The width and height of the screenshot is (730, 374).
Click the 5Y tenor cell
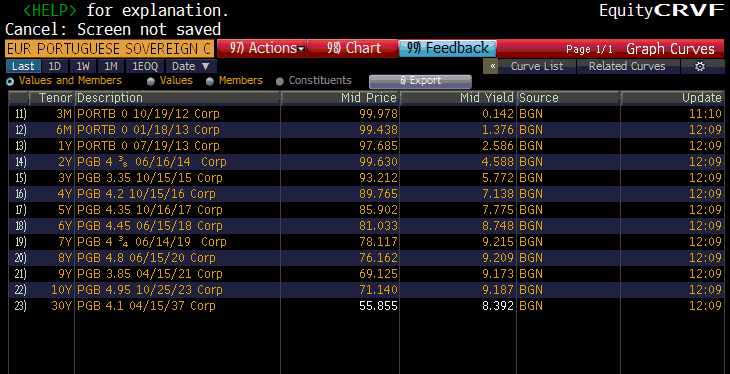click(65, 210)
